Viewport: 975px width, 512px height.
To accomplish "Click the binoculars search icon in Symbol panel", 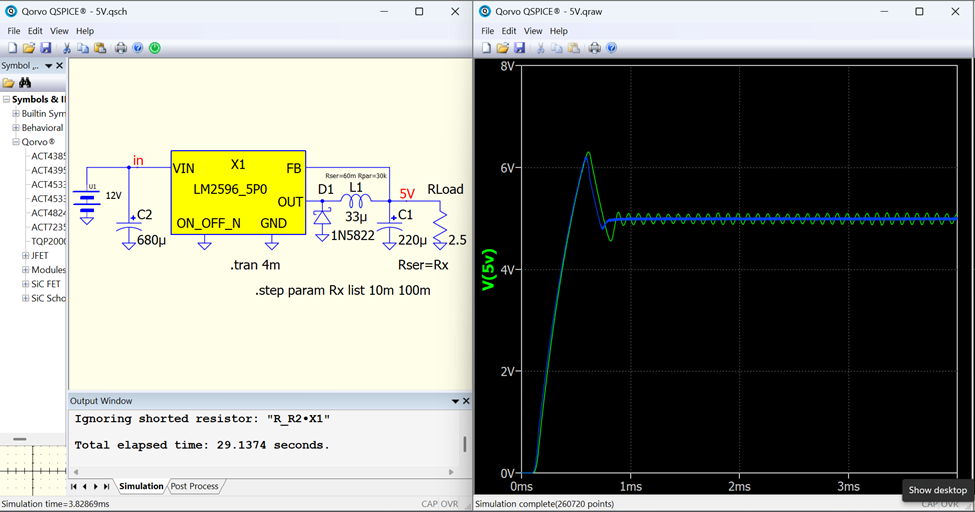I will pos(25,83).
